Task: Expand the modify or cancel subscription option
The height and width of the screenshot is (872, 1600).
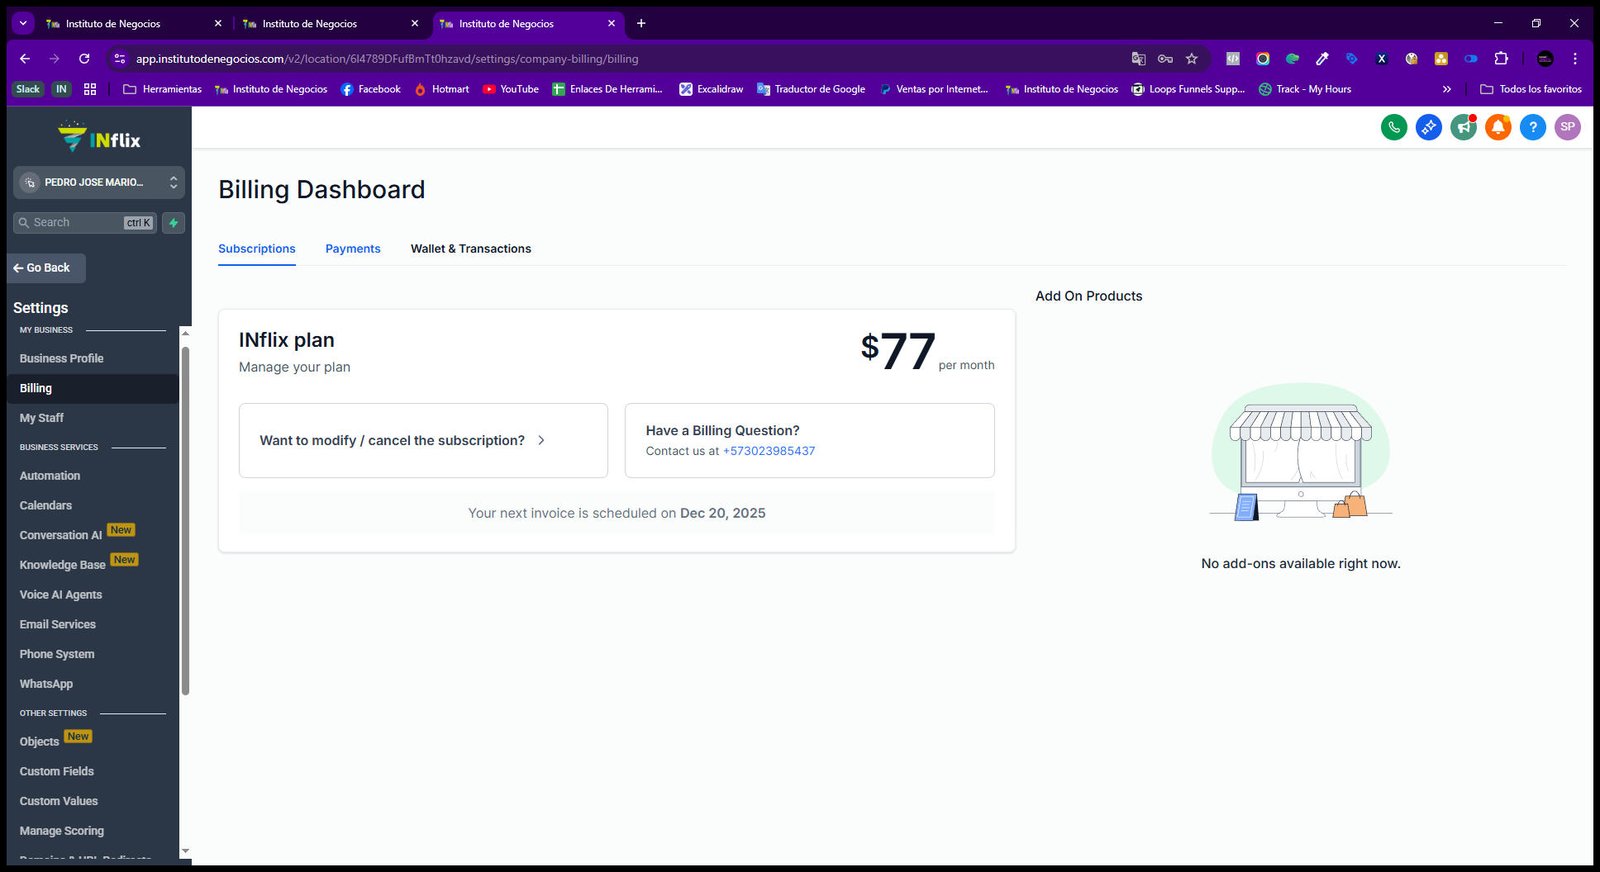Action: pyautogui.click(x=423, y=441)
